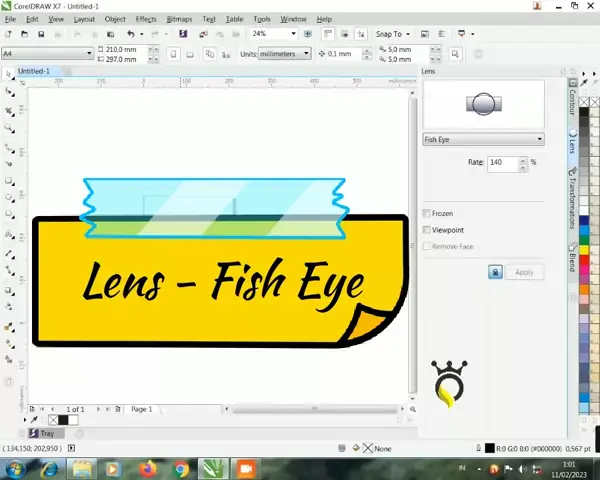The image size is (600, 480).
Task: Enable the Frozen checkbox
Action: coord(428,213)
